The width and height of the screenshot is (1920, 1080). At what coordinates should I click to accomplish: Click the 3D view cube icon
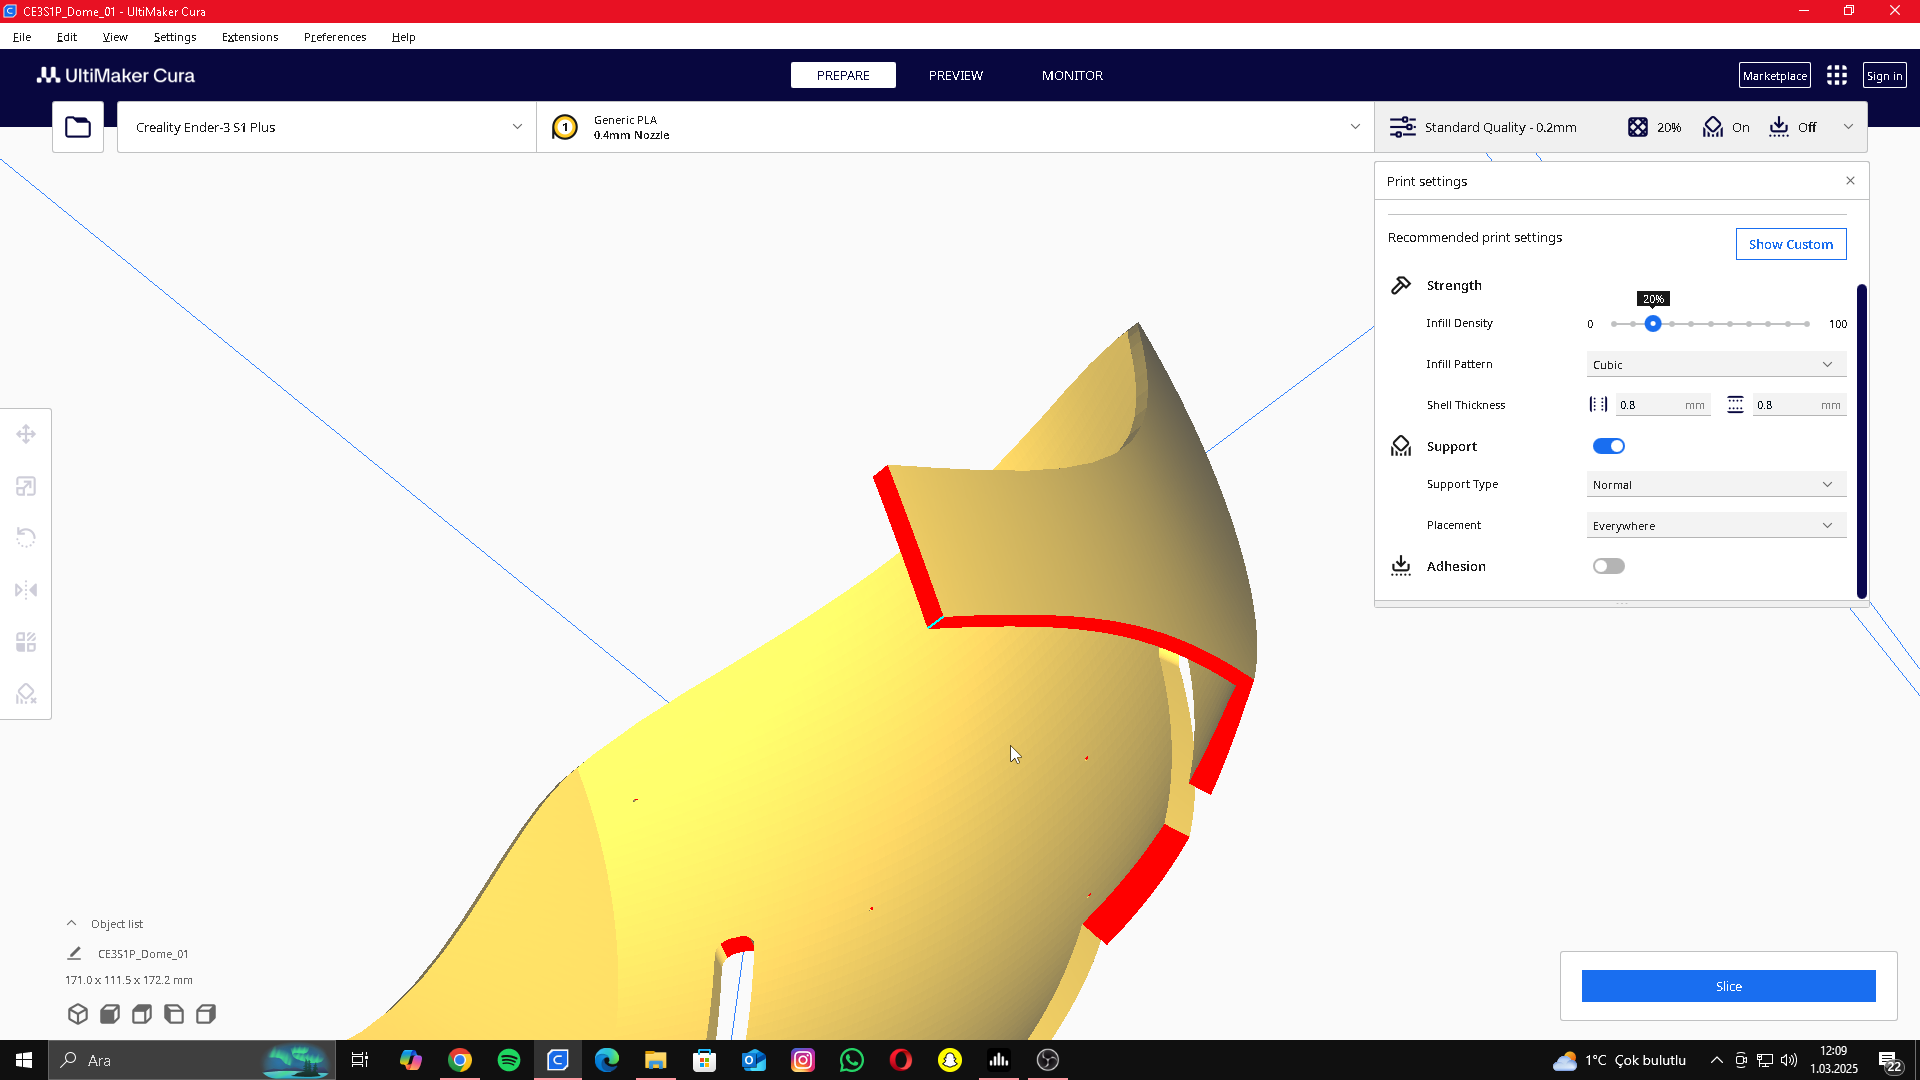point(78,1014)
